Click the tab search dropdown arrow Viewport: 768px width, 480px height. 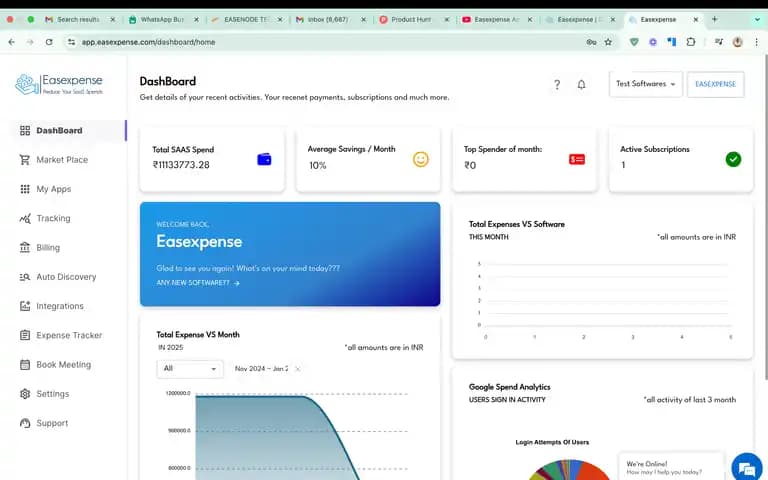pyautogui.click(x=757, y=20)
